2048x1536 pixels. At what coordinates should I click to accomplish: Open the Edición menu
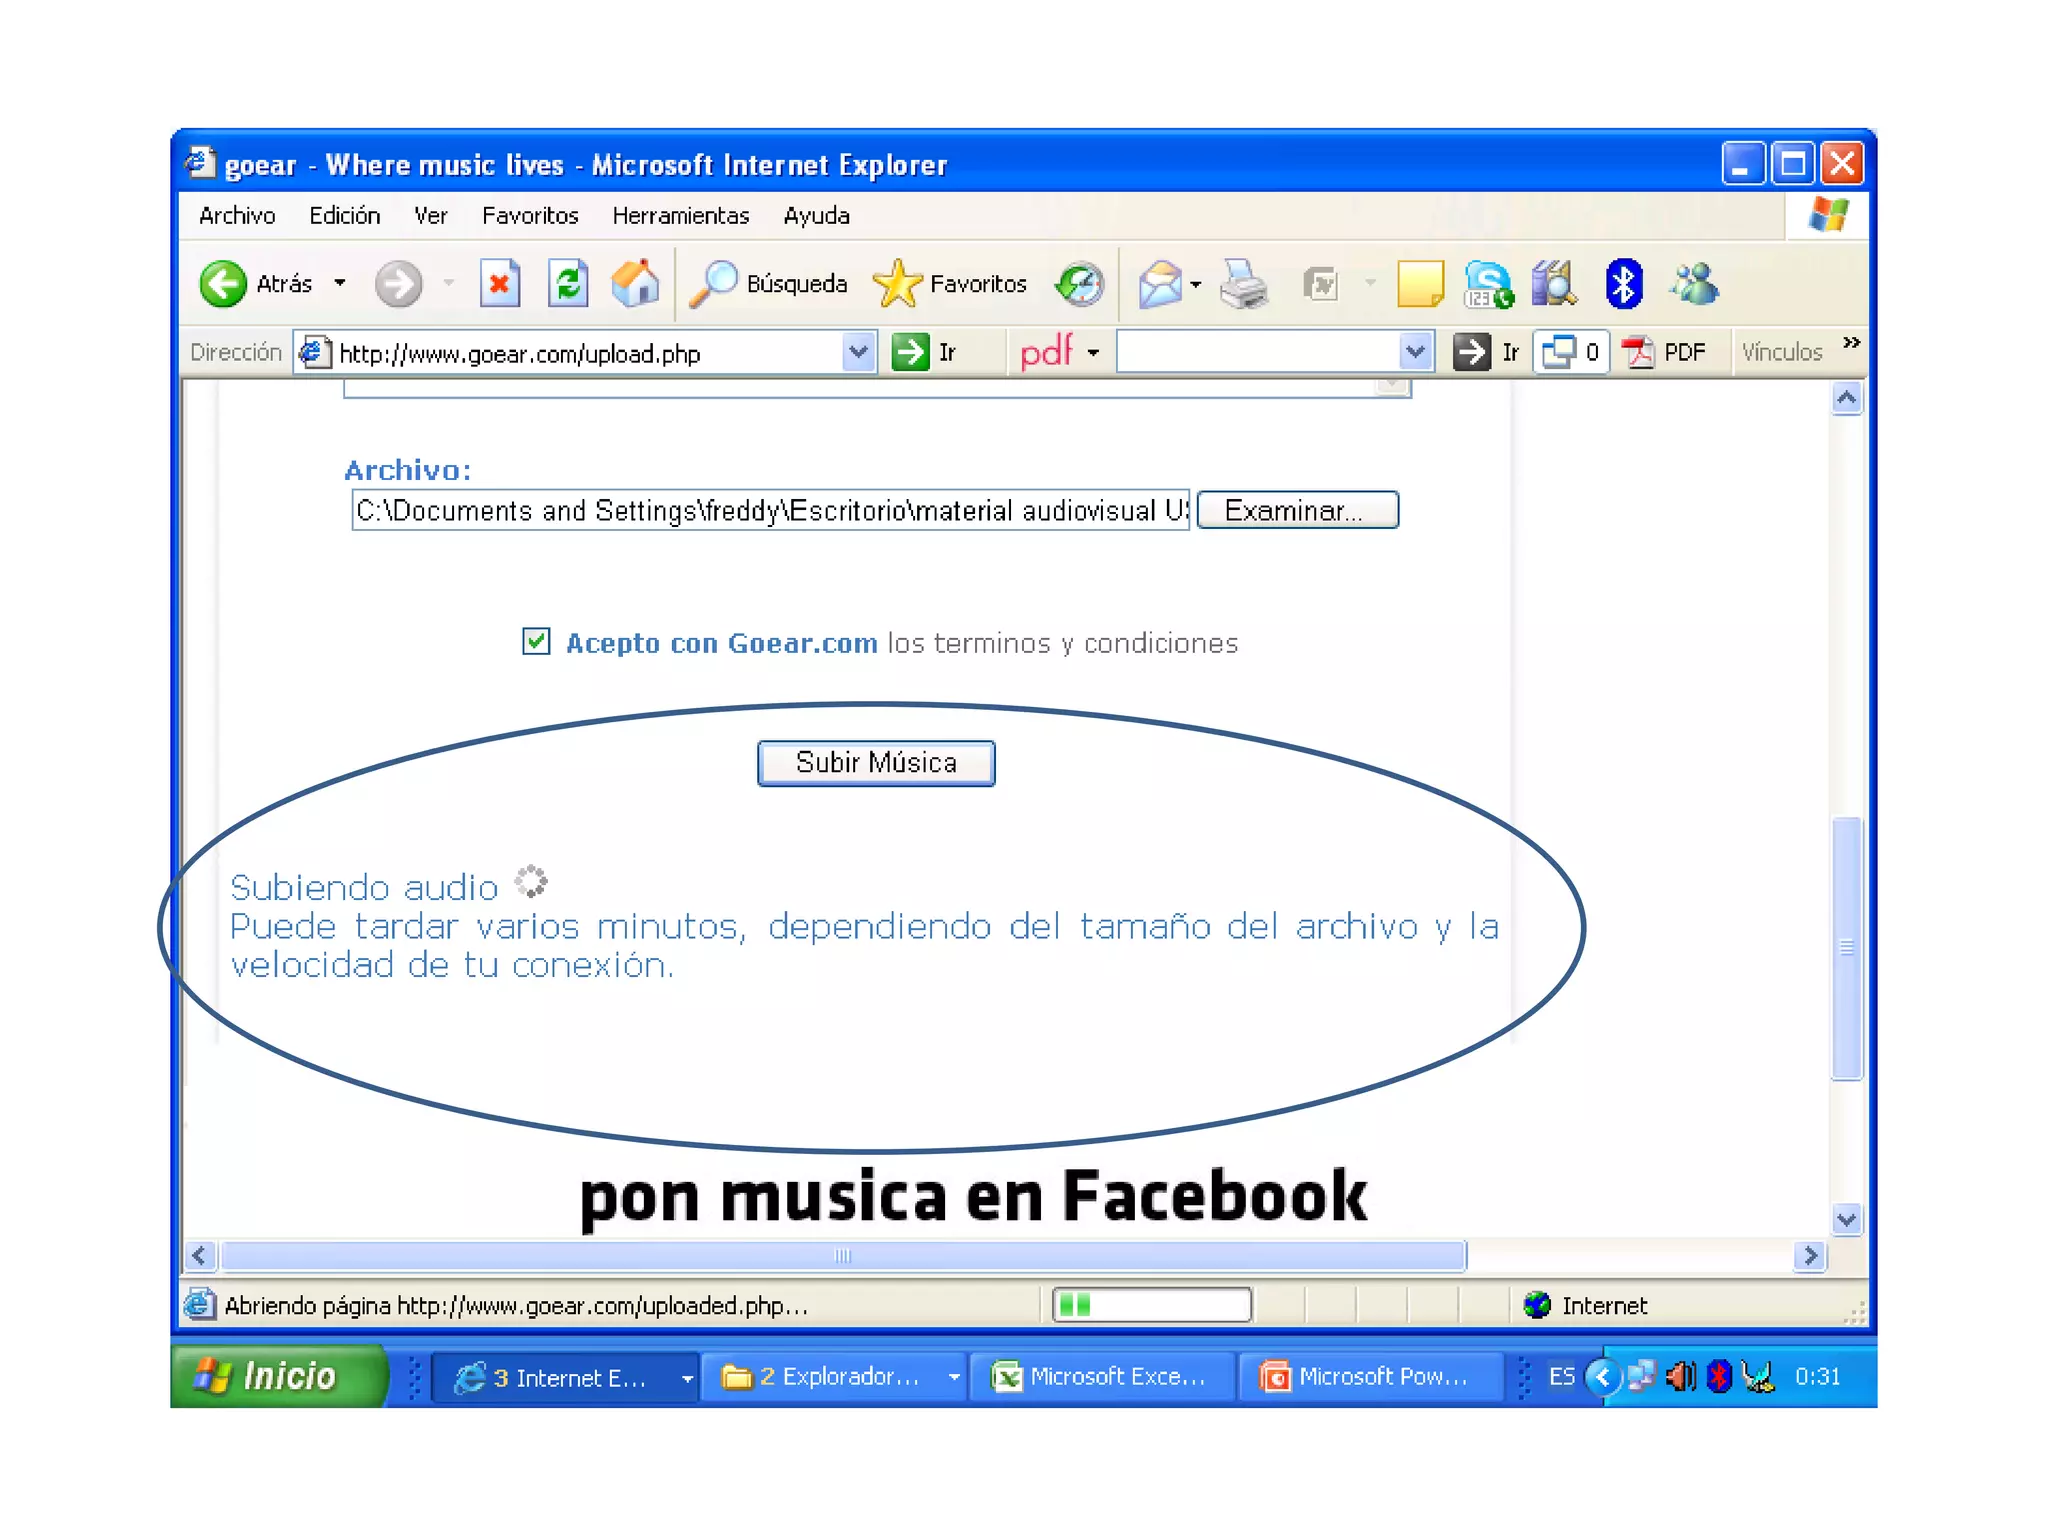(x=345, y=216)
